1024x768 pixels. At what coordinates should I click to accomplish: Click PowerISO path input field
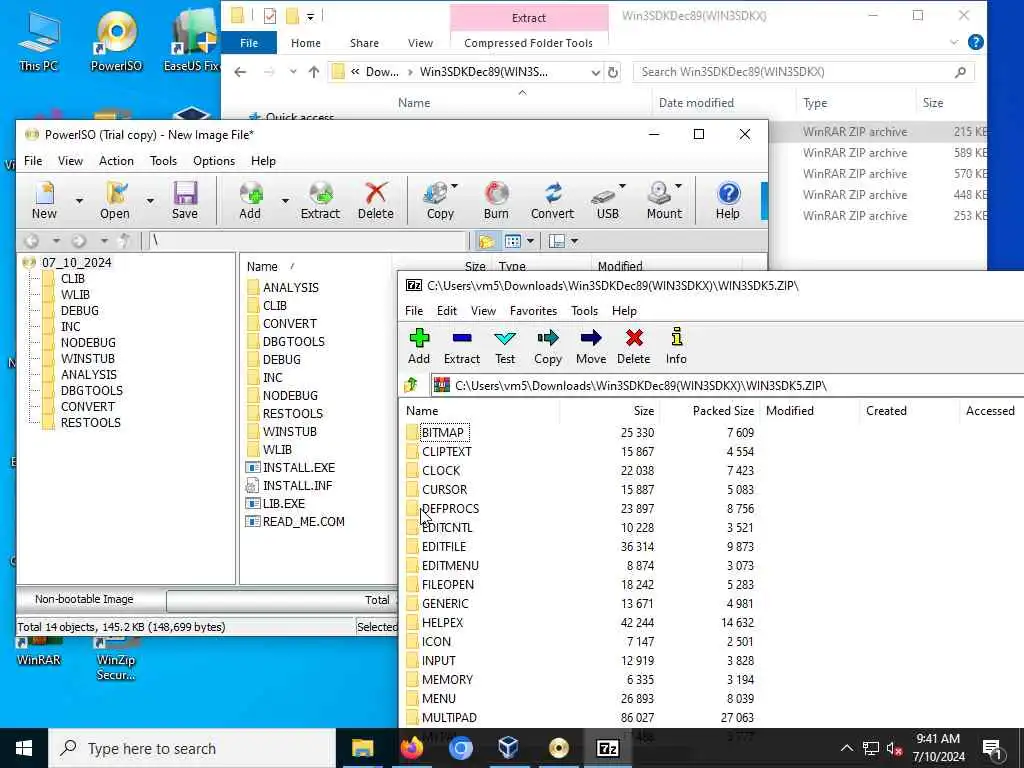[308, 241]
